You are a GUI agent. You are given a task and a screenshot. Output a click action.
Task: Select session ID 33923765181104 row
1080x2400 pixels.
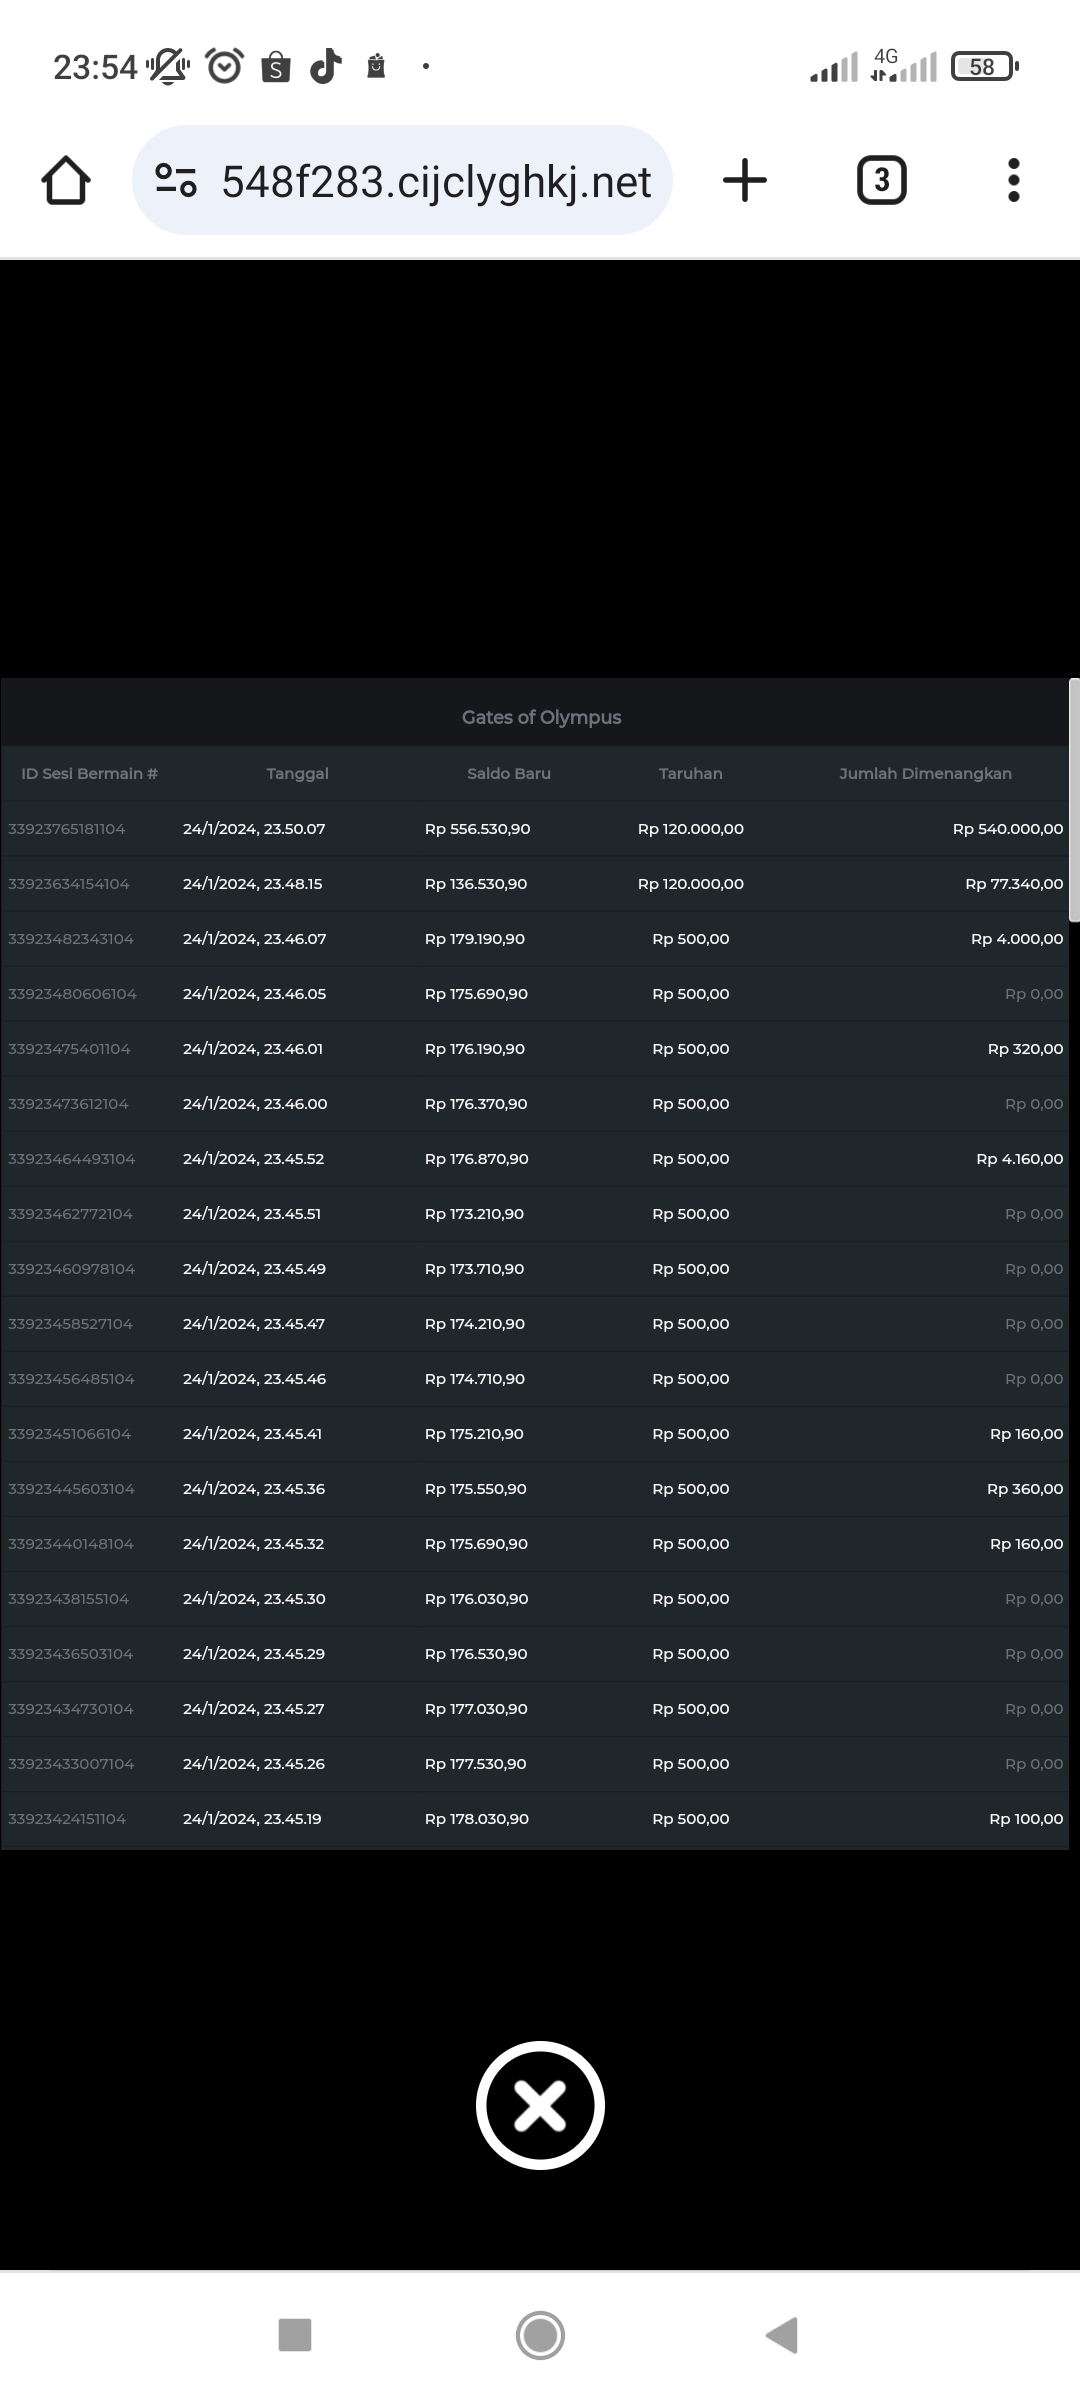coord(67,829)
